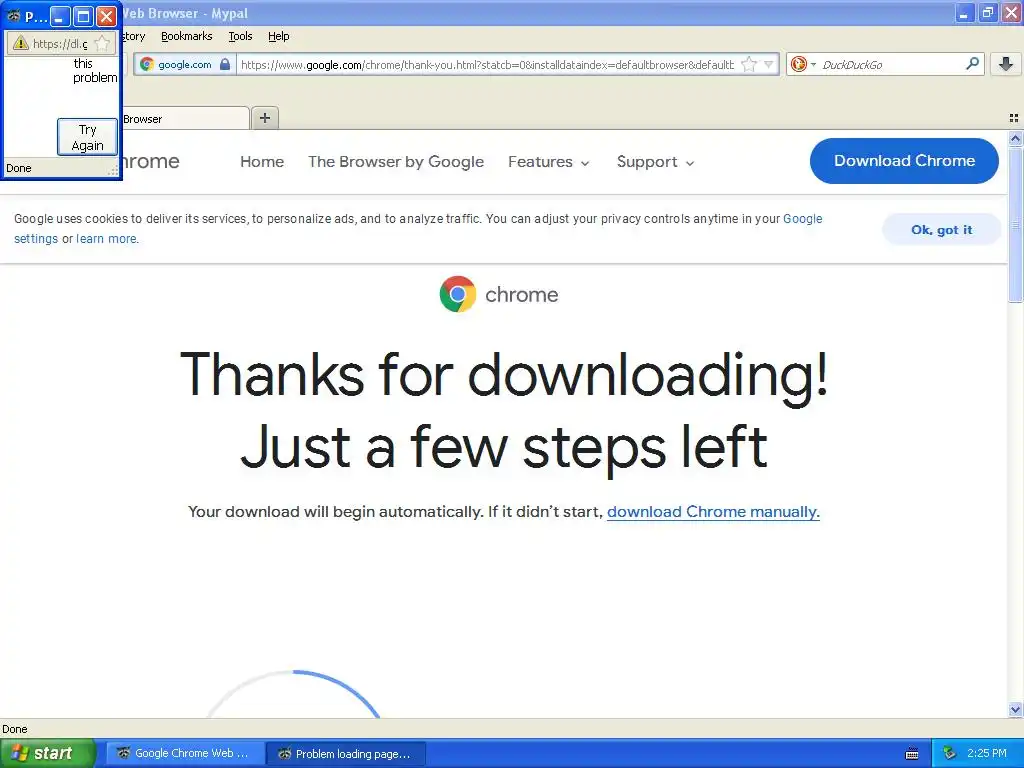Click the system tray network icon
Image resolution: width=1024 pixels, height=768 pixels.
(x=949, y=753)
